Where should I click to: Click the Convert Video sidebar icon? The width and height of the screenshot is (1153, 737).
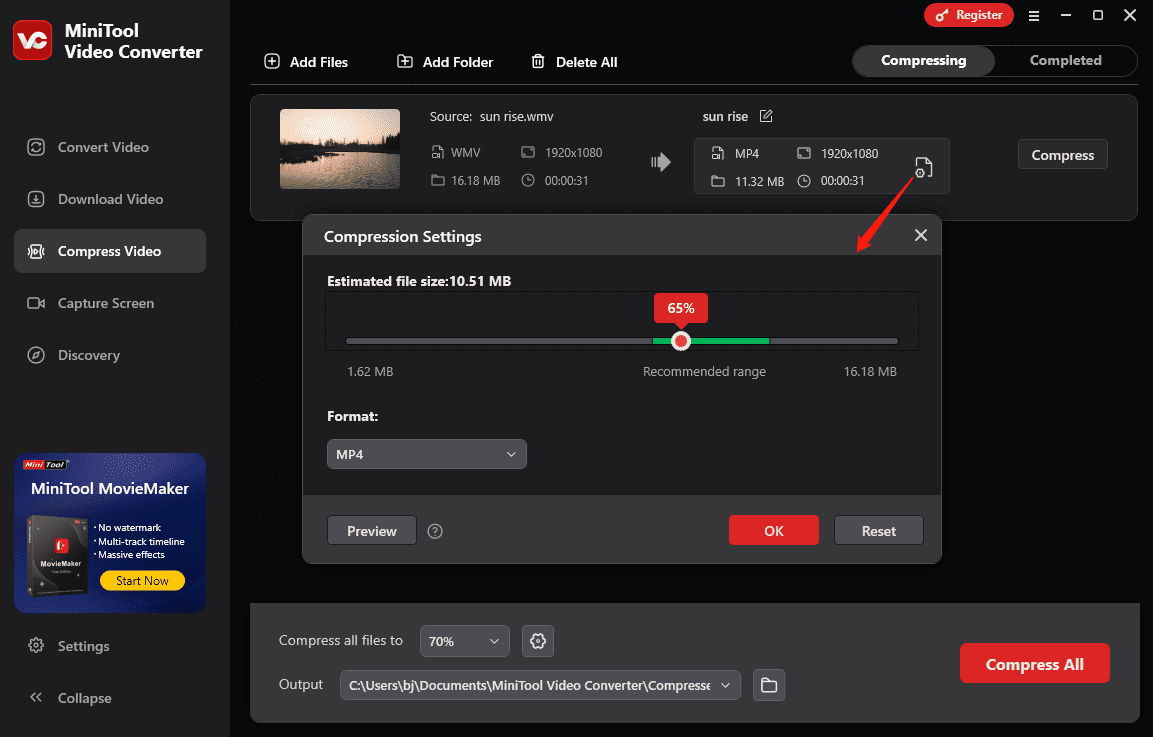tap(36, 147)
